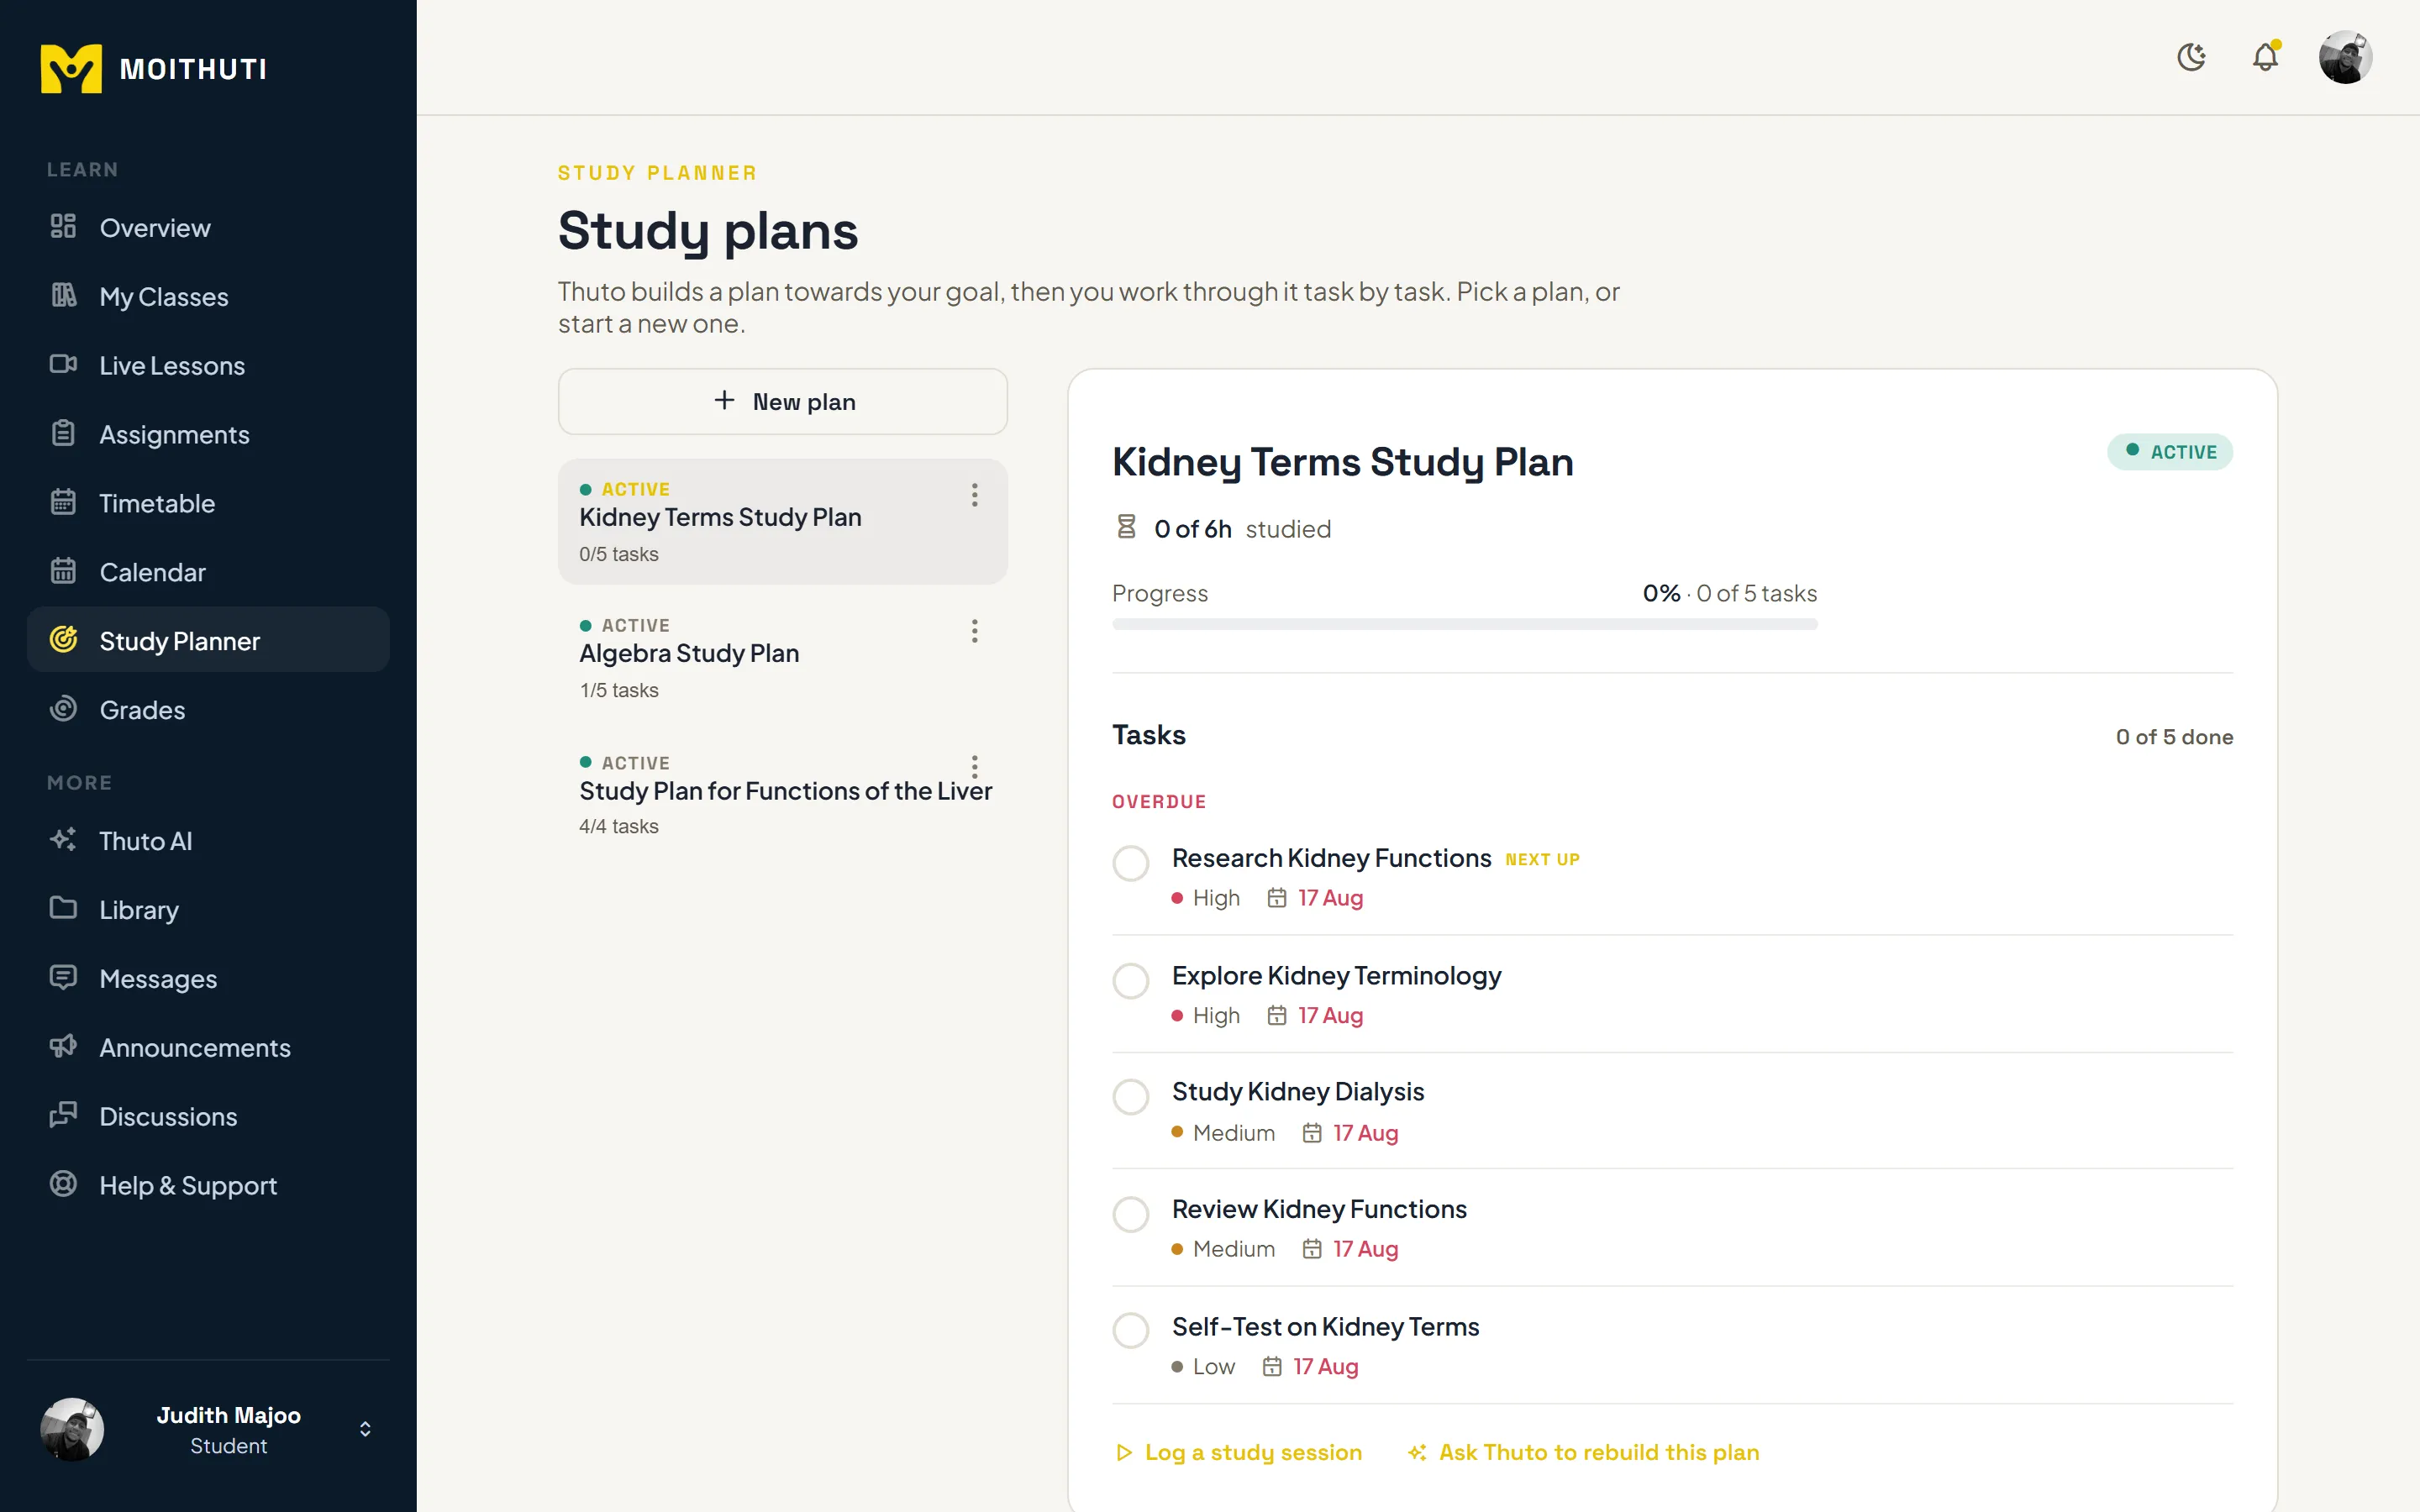Click the ACTIVE status badge in plan header

(x=2169, y=452)
